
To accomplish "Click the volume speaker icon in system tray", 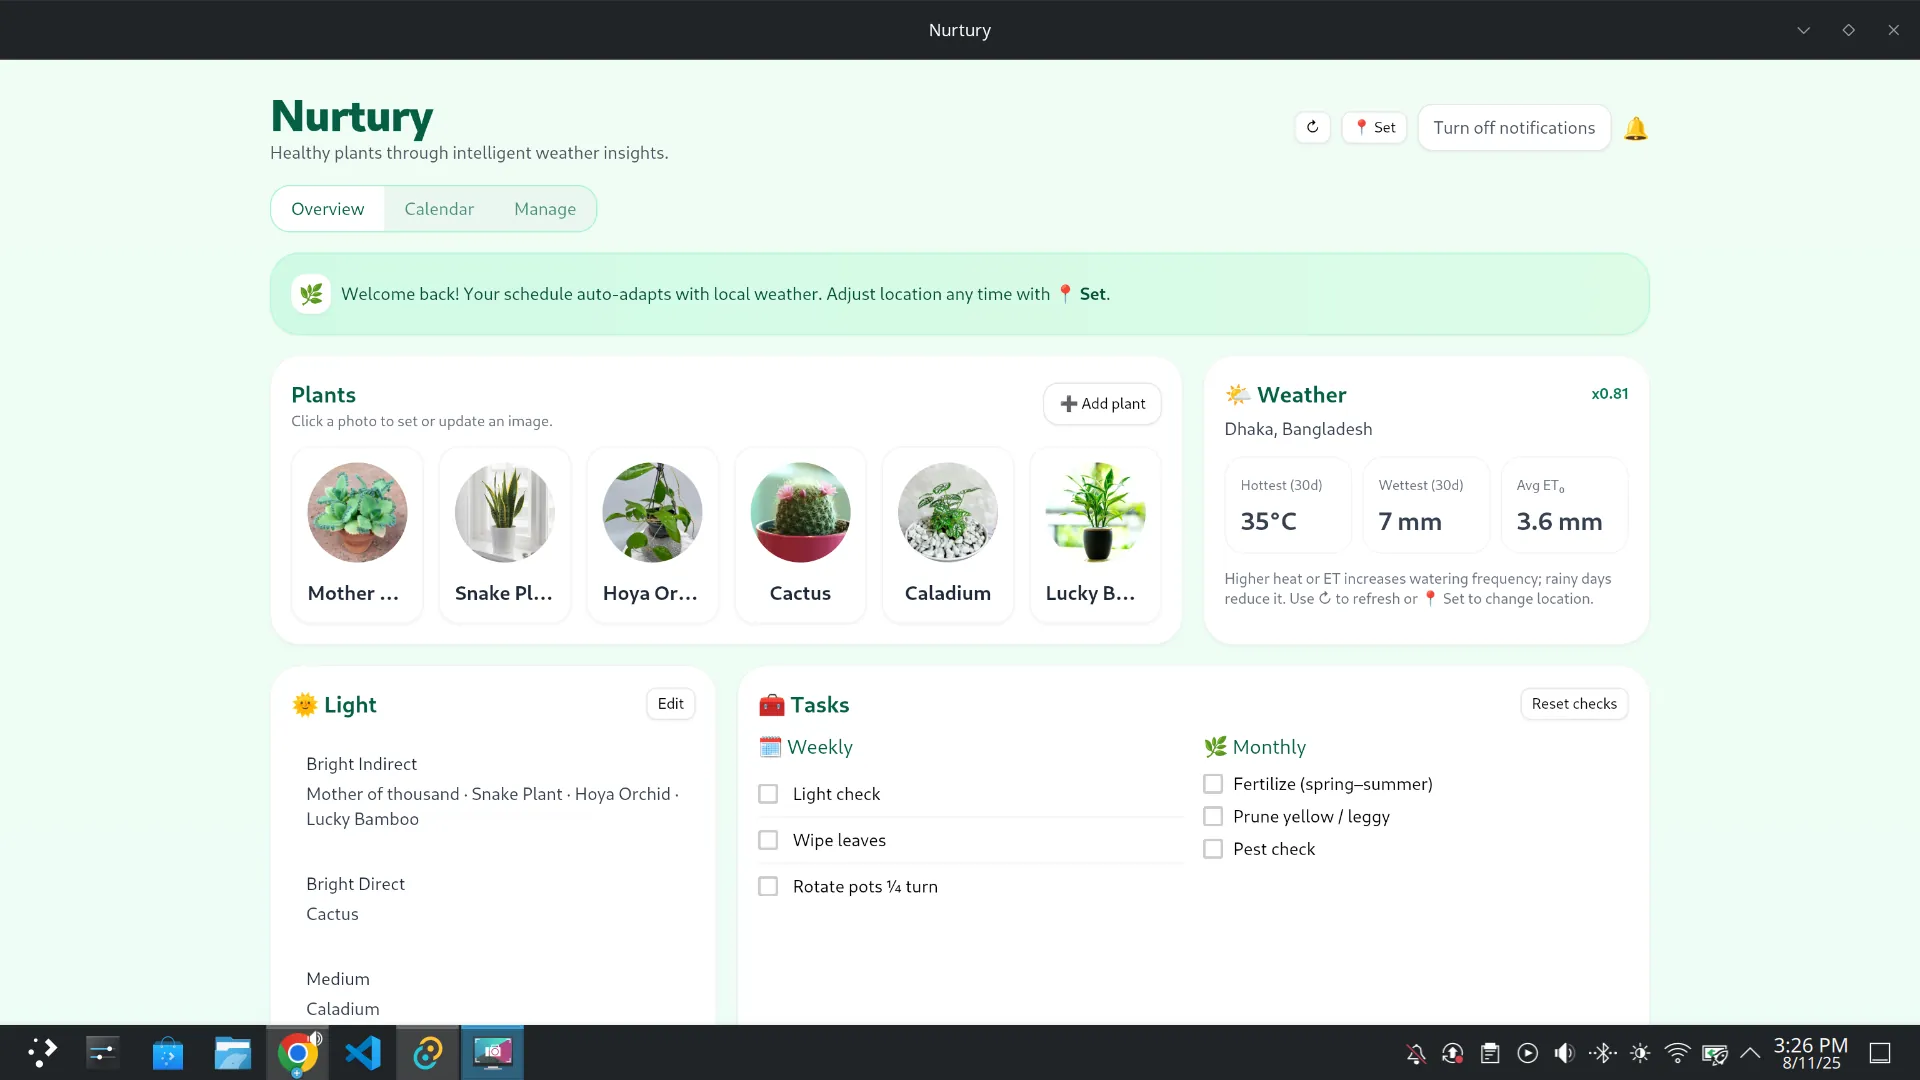I will click(x=1563, y=1052).
